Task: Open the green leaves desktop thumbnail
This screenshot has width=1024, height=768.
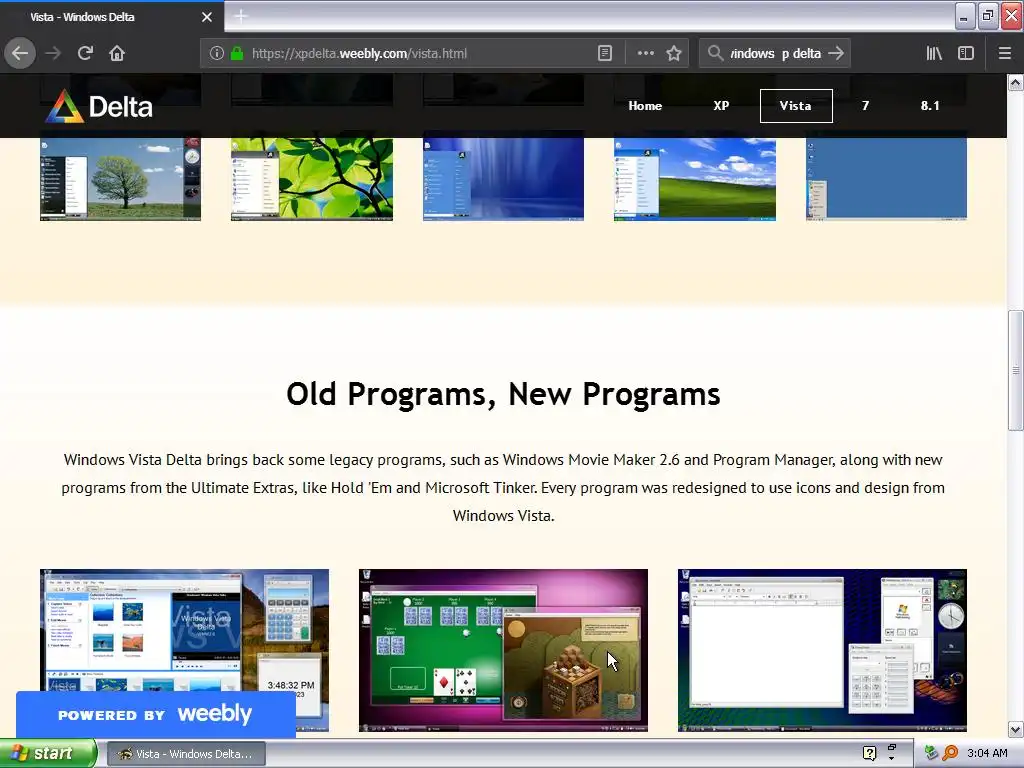Action: 312,178
